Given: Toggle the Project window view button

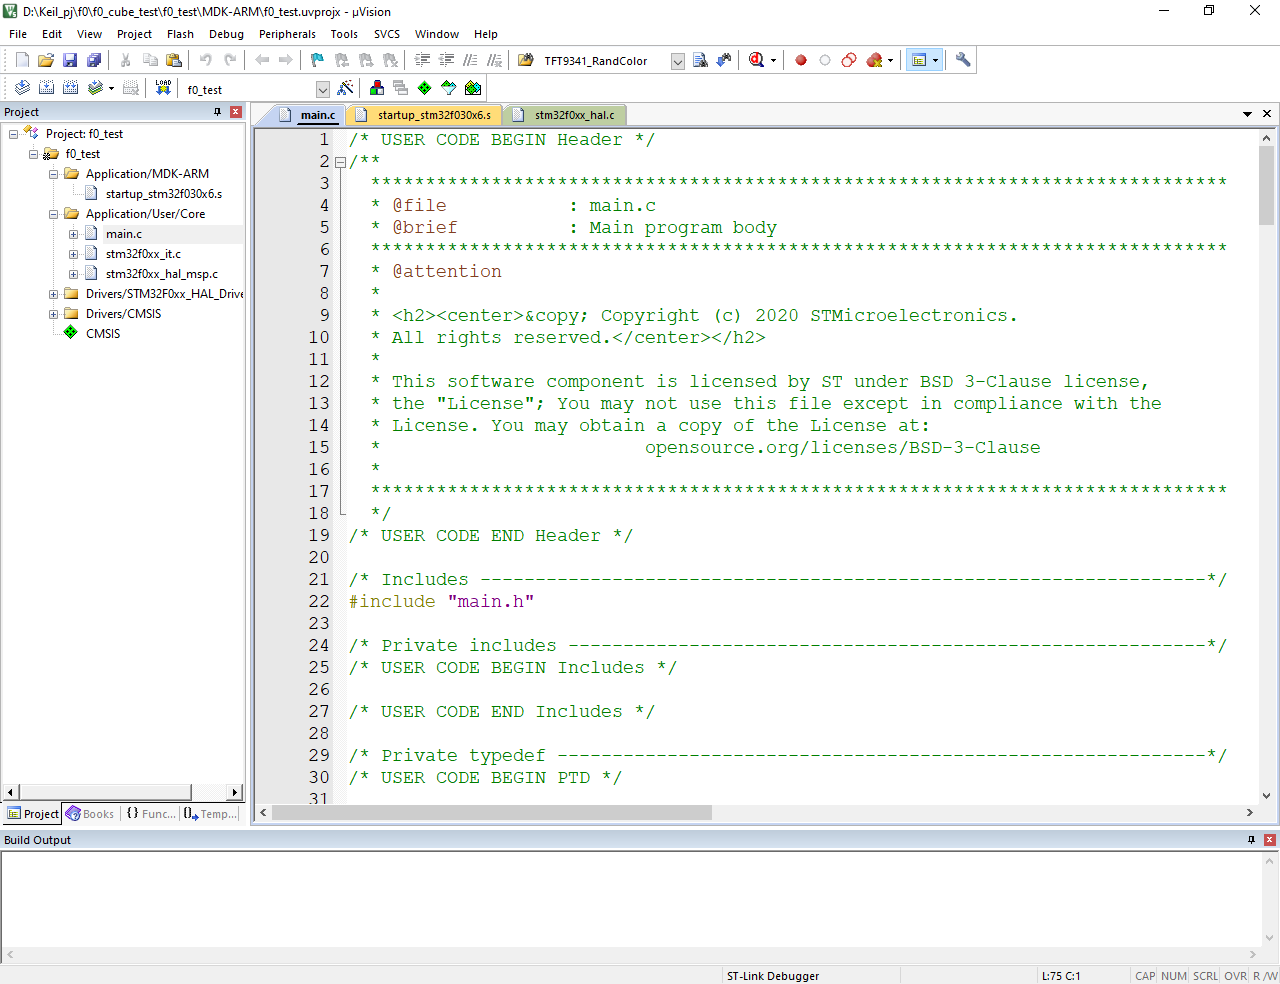Looking at the screenshot, I should tap(919, 60).
